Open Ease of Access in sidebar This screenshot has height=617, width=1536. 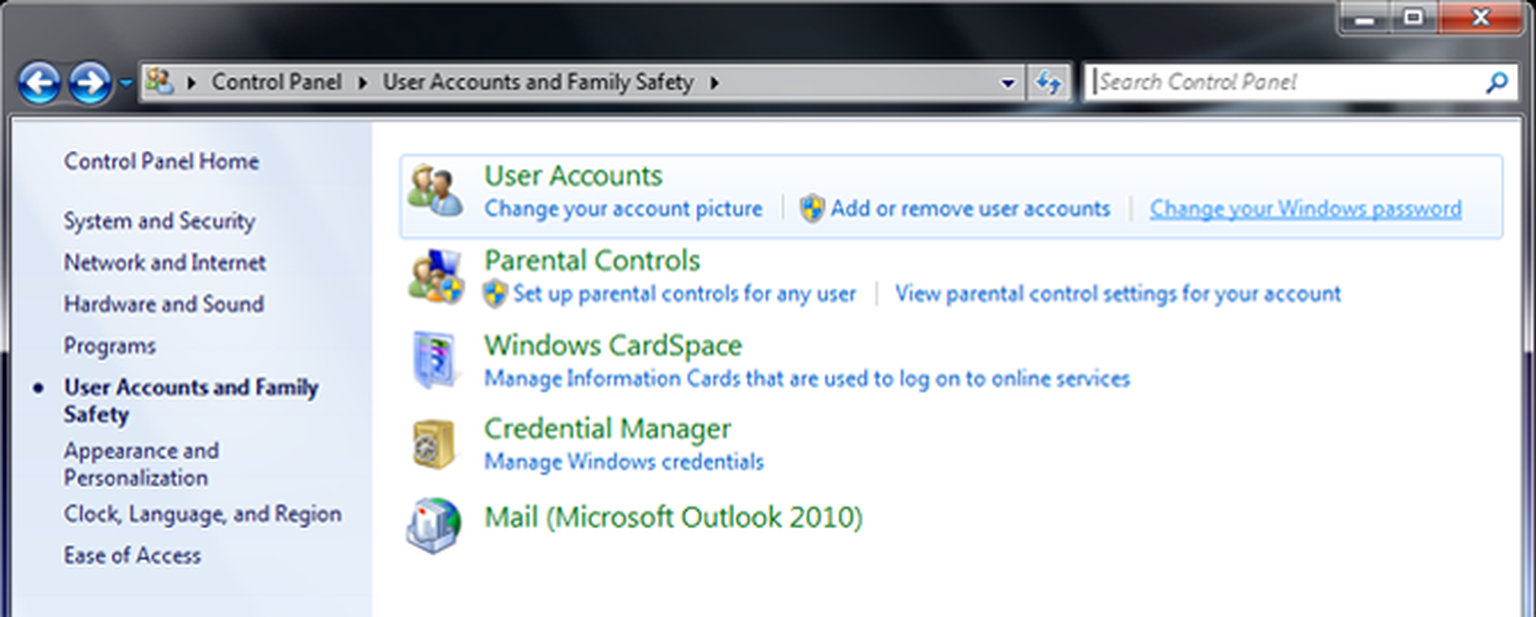point(132,555)
